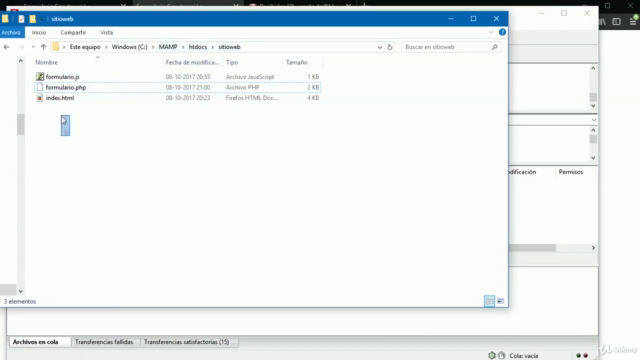The width and height of the screenshot is (640, 360).
Task: Refresh the sitioweb folder view
Action: (390, 47)
